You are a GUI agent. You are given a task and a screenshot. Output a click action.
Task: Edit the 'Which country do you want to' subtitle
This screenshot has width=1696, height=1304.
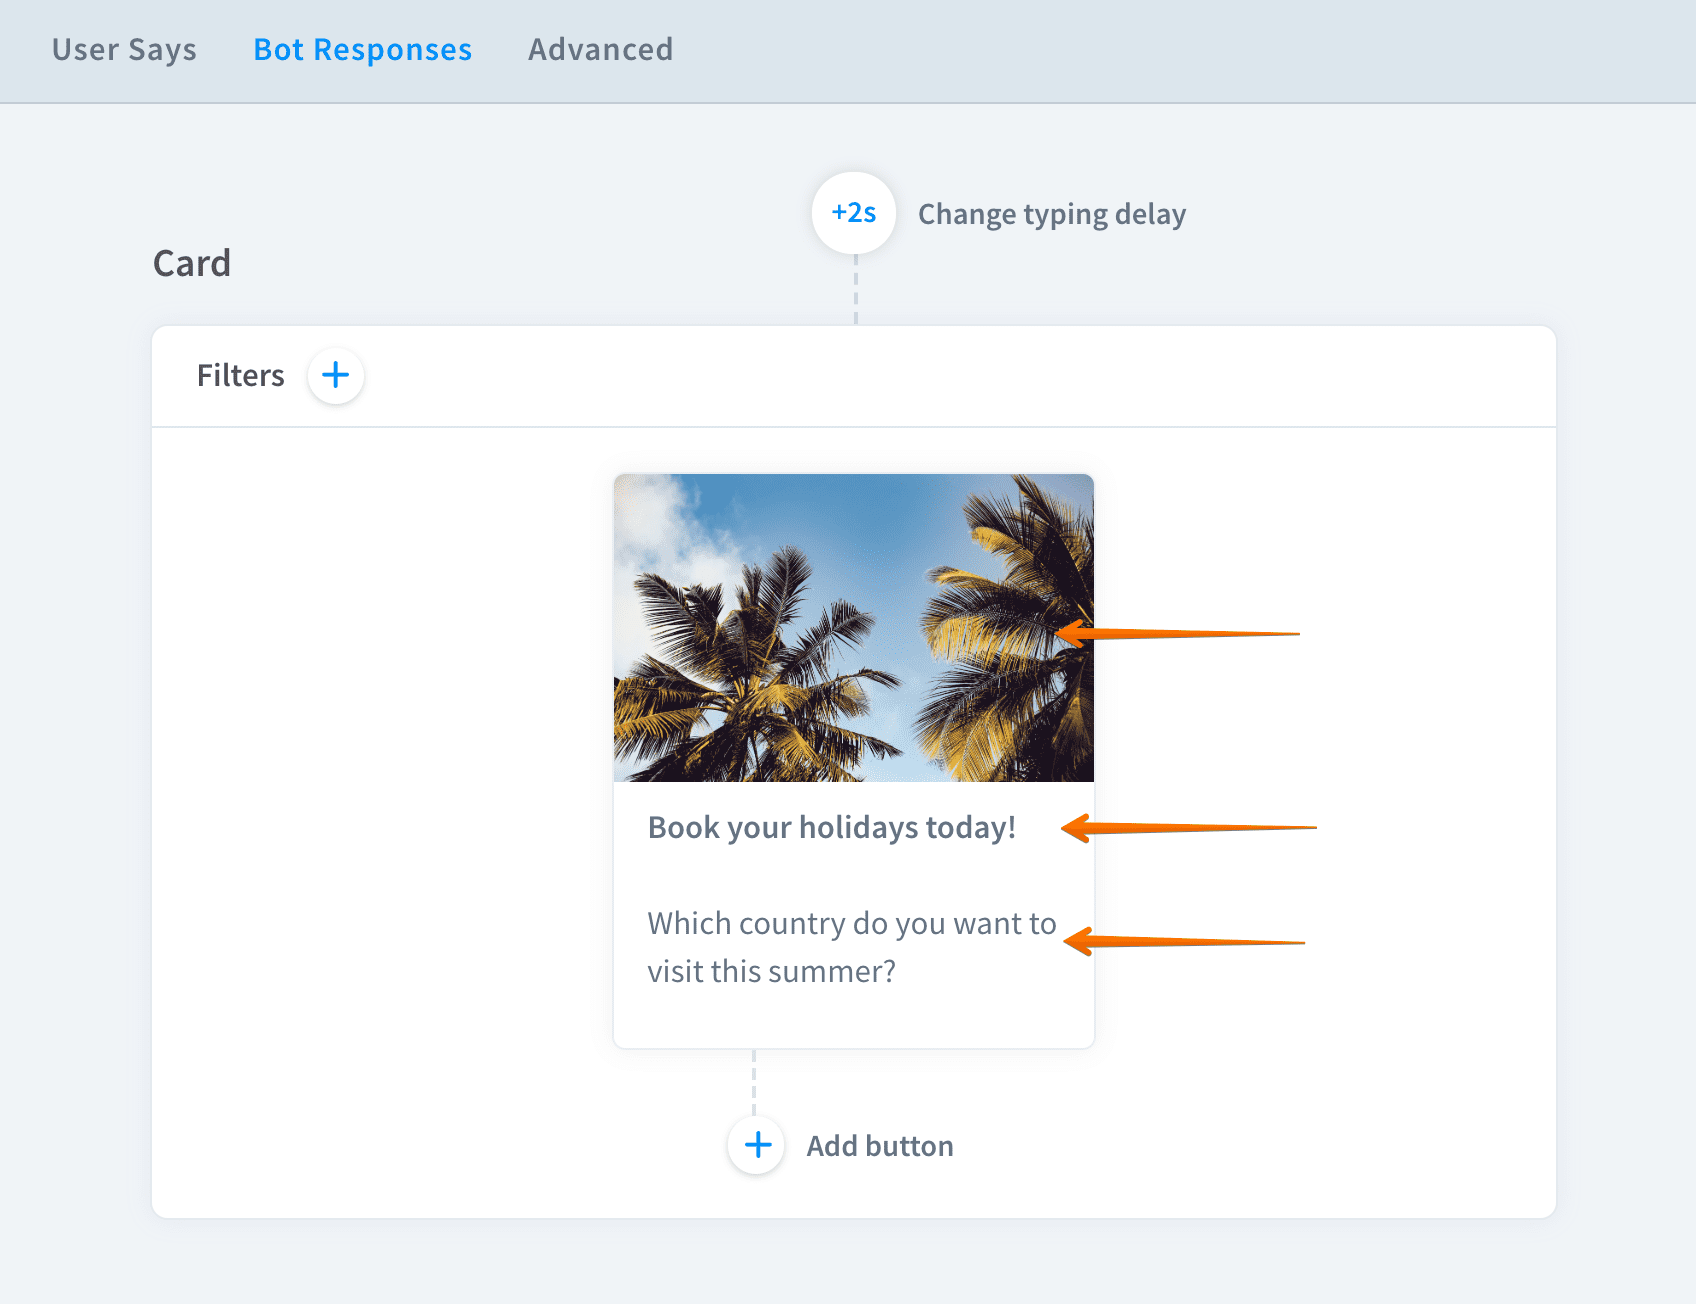coord(851,924)
